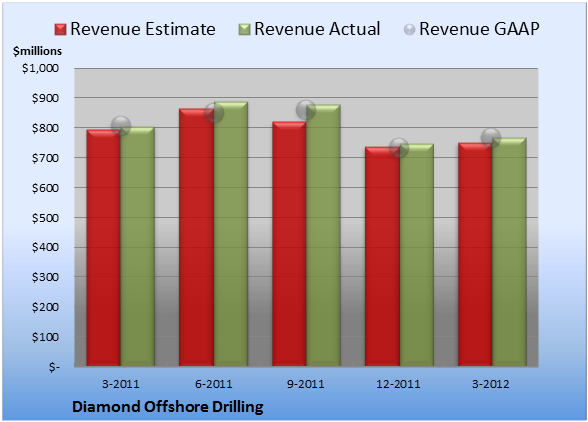This screenshot has height=422, width=588.
Task: Select the red estimate bar for 12-2011
Action: pyautogui.click(x=382, y=257)
